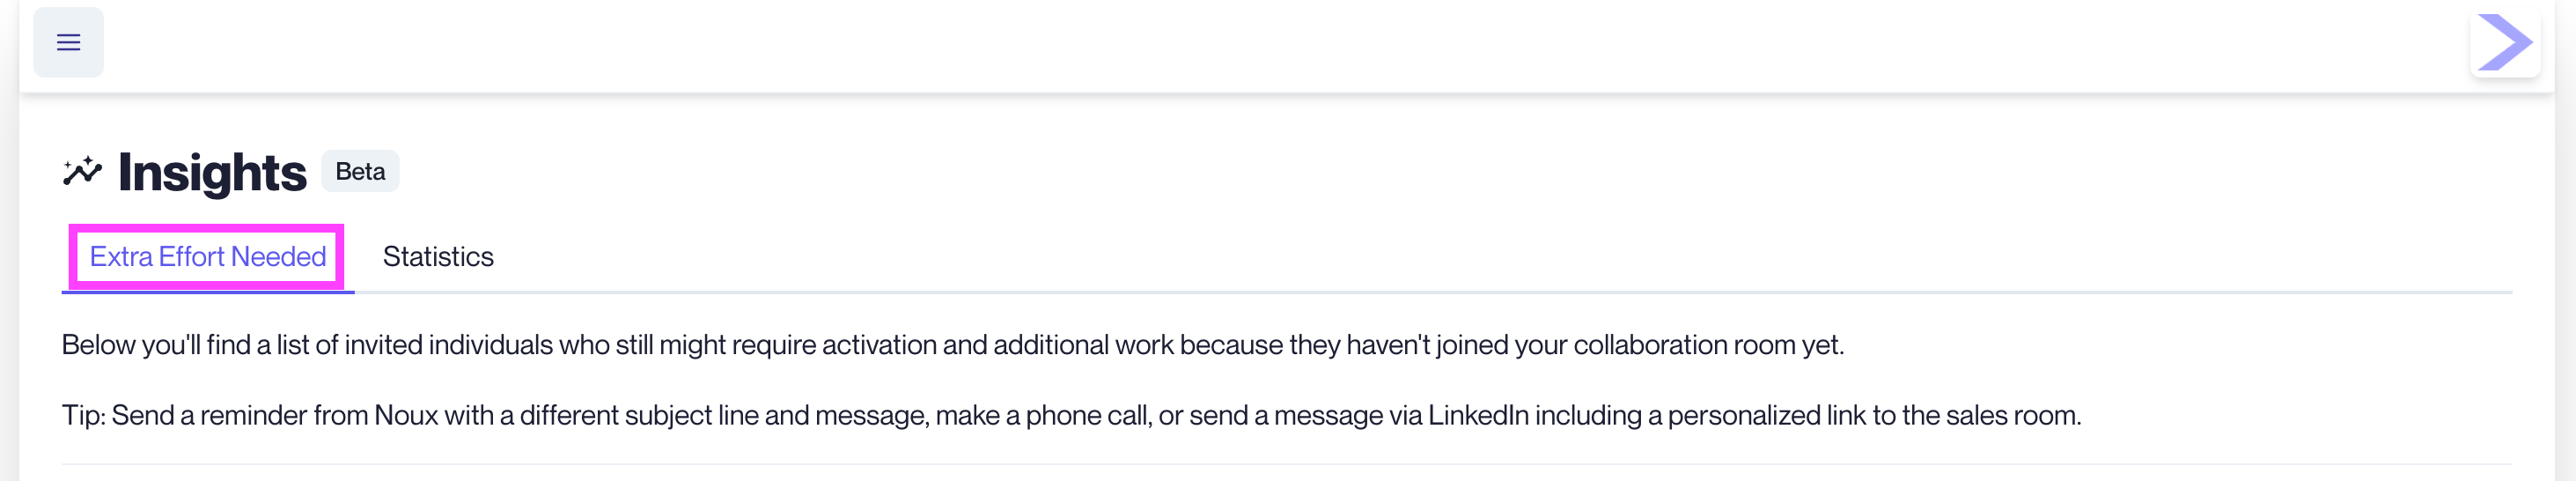Image resolution: width=2576 pixels, height=481 pixels.
Task: Click the purple arrow logo
Action: 2504,43
